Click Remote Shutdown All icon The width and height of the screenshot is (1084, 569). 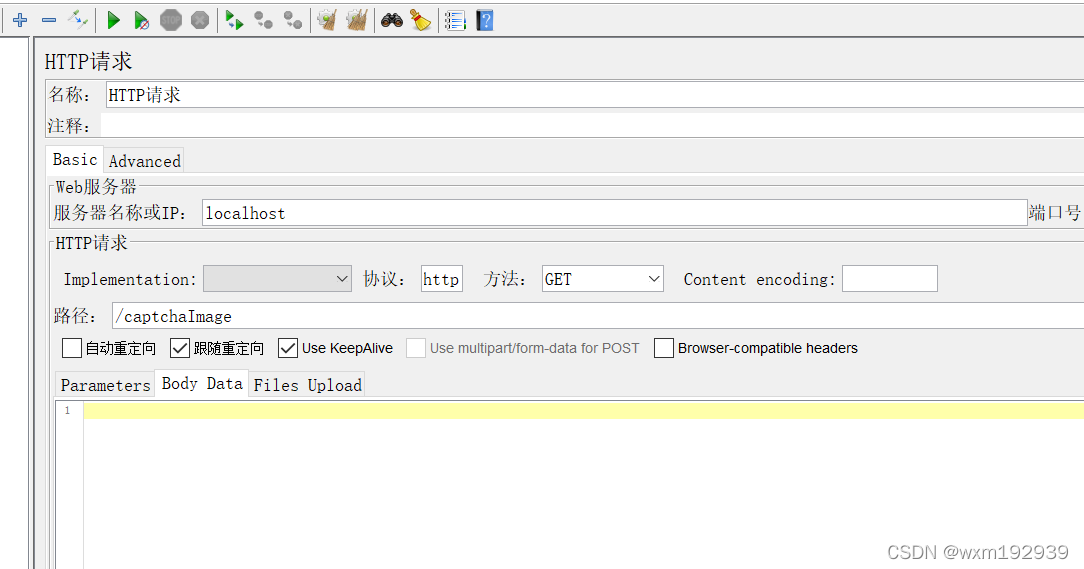point(293,20)
